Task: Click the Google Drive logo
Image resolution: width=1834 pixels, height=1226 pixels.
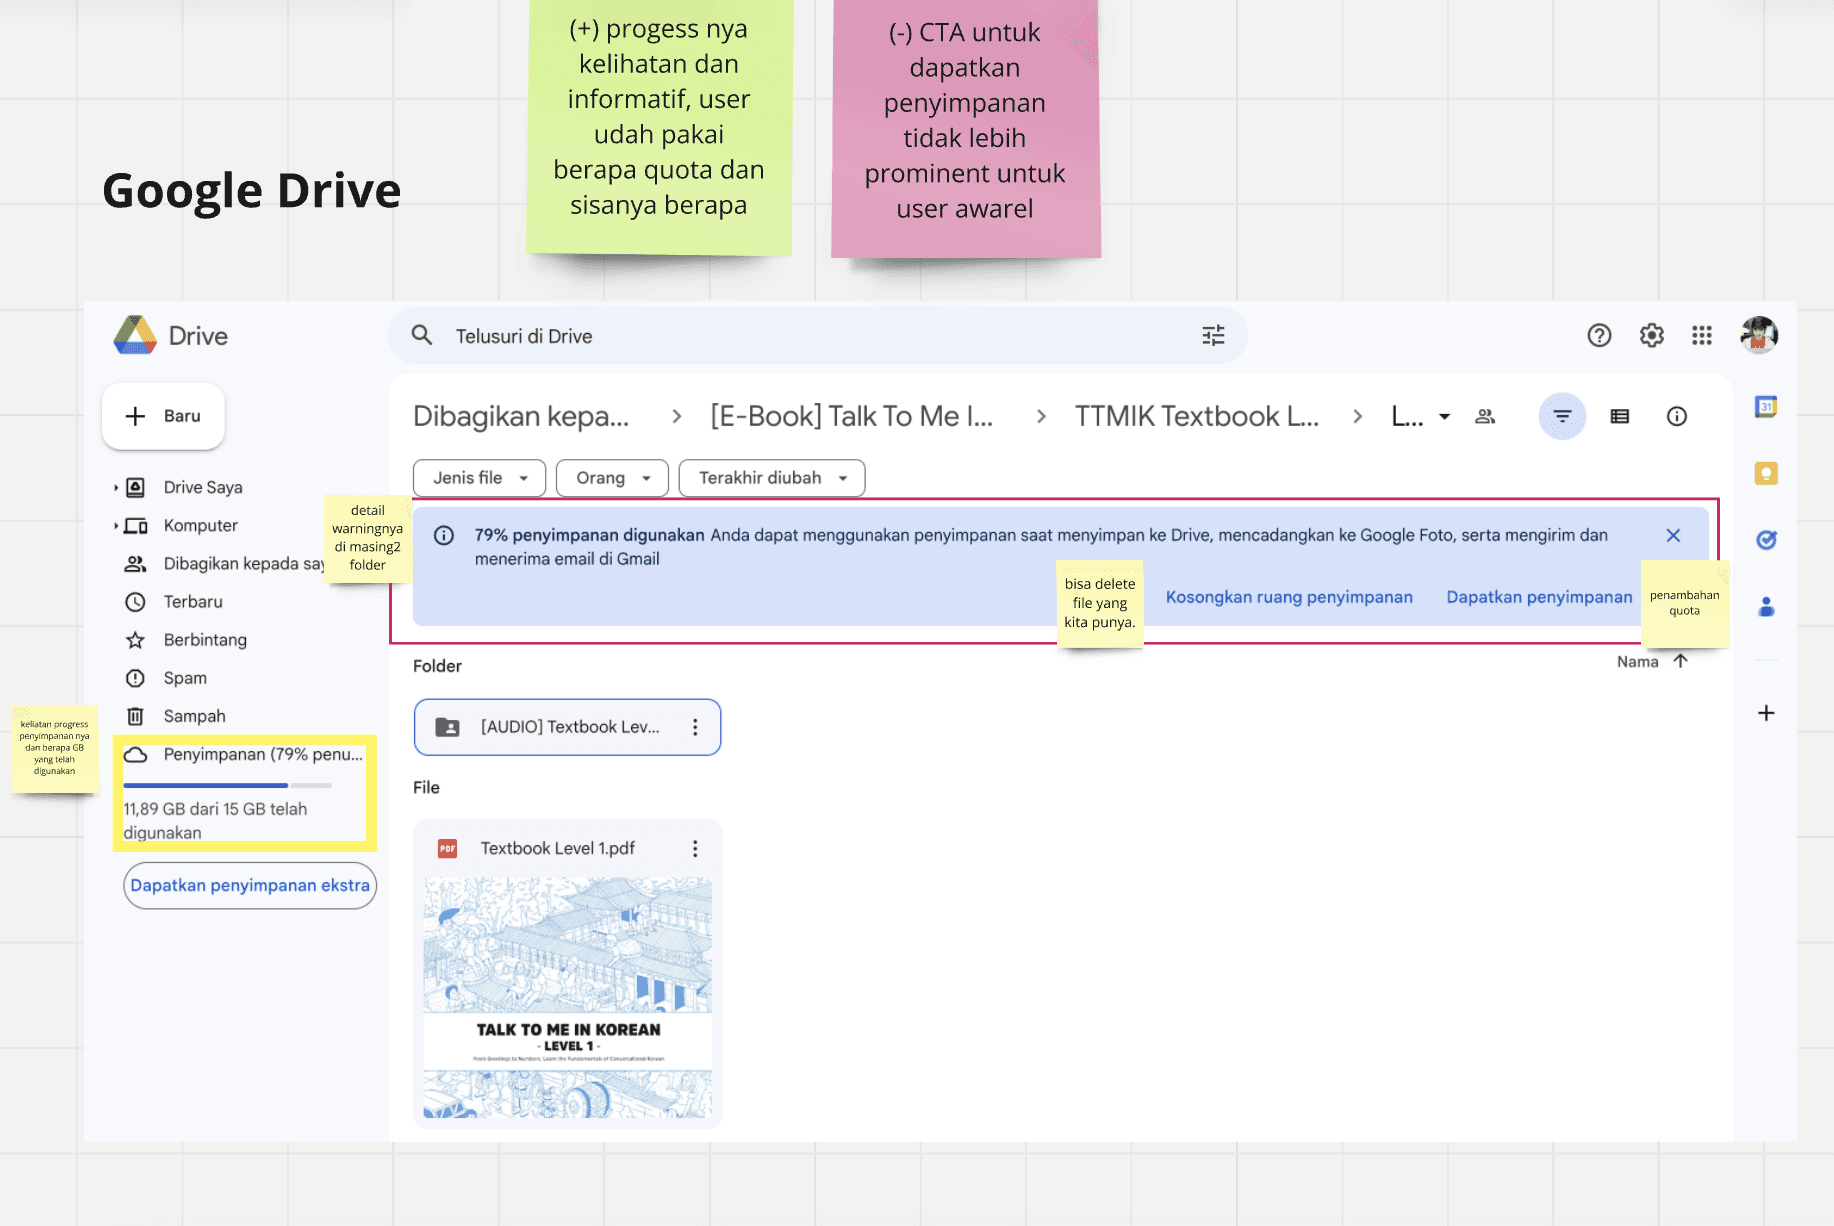Action: coord(135,336)
